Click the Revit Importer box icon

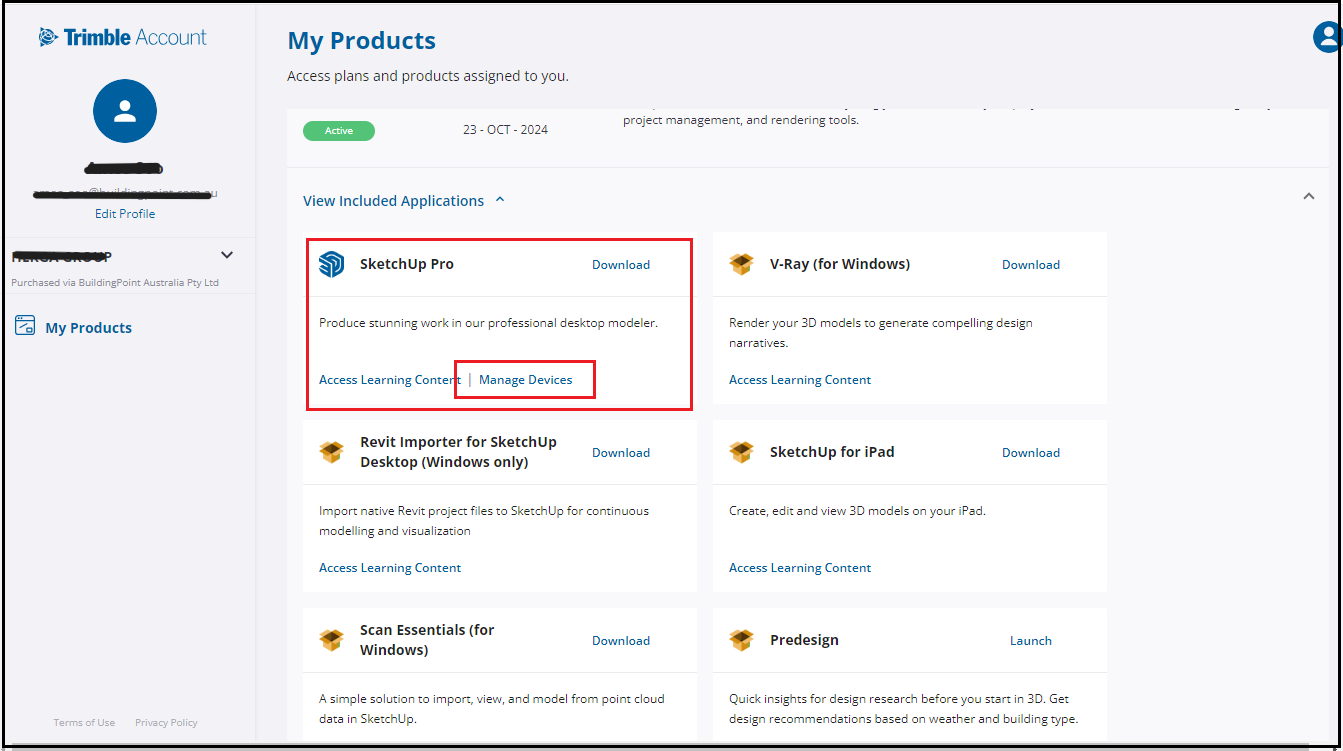coord(331,452)
